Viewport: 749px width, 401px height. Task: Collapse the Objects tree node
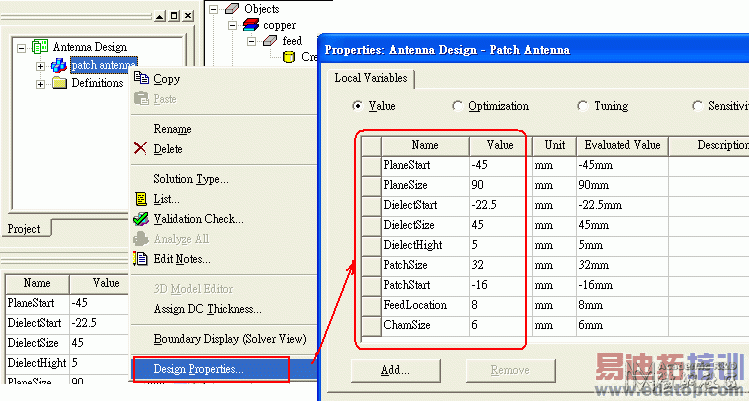tap(213, 9)
